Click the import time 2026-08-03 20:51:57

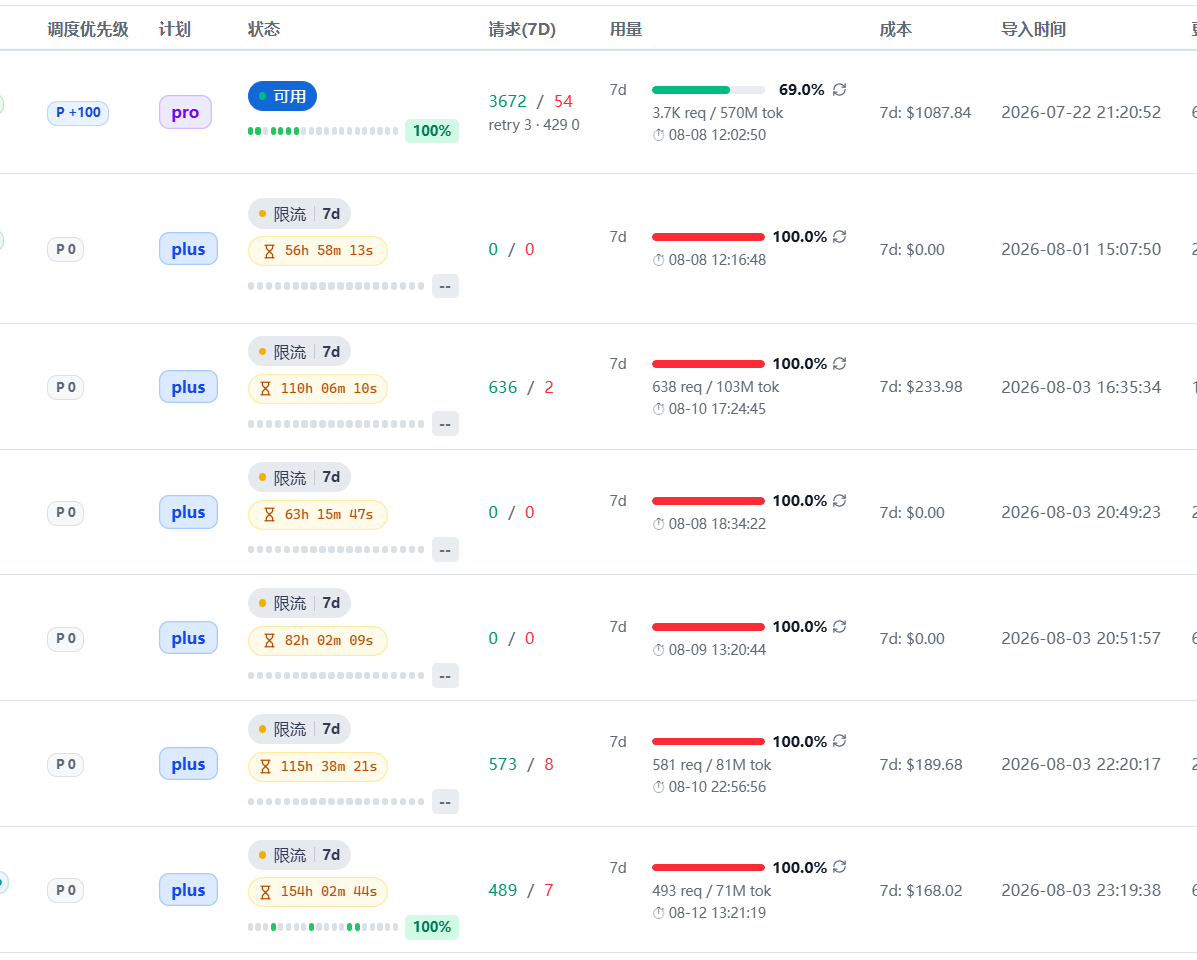coord(1081,638)
